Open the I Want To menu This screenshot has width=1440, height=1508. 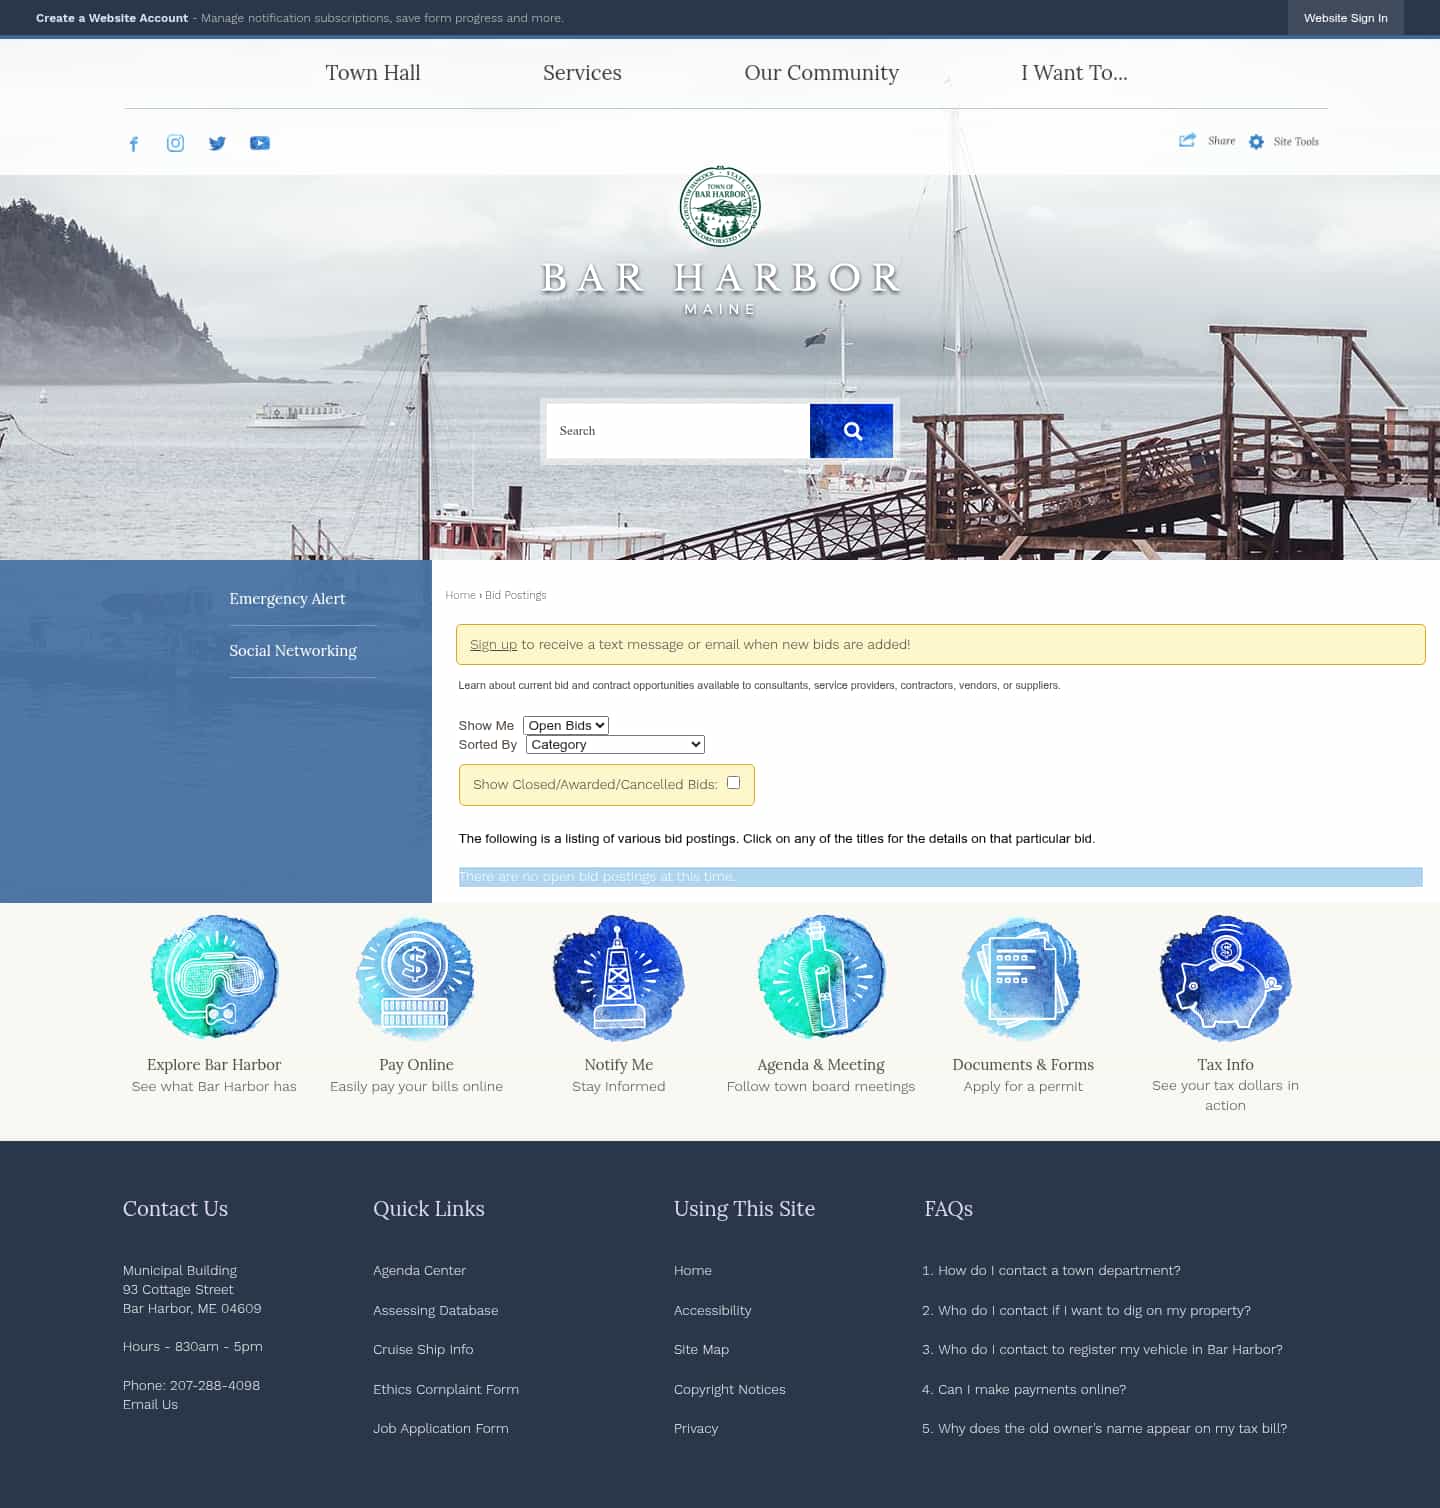coord(1074,72)
